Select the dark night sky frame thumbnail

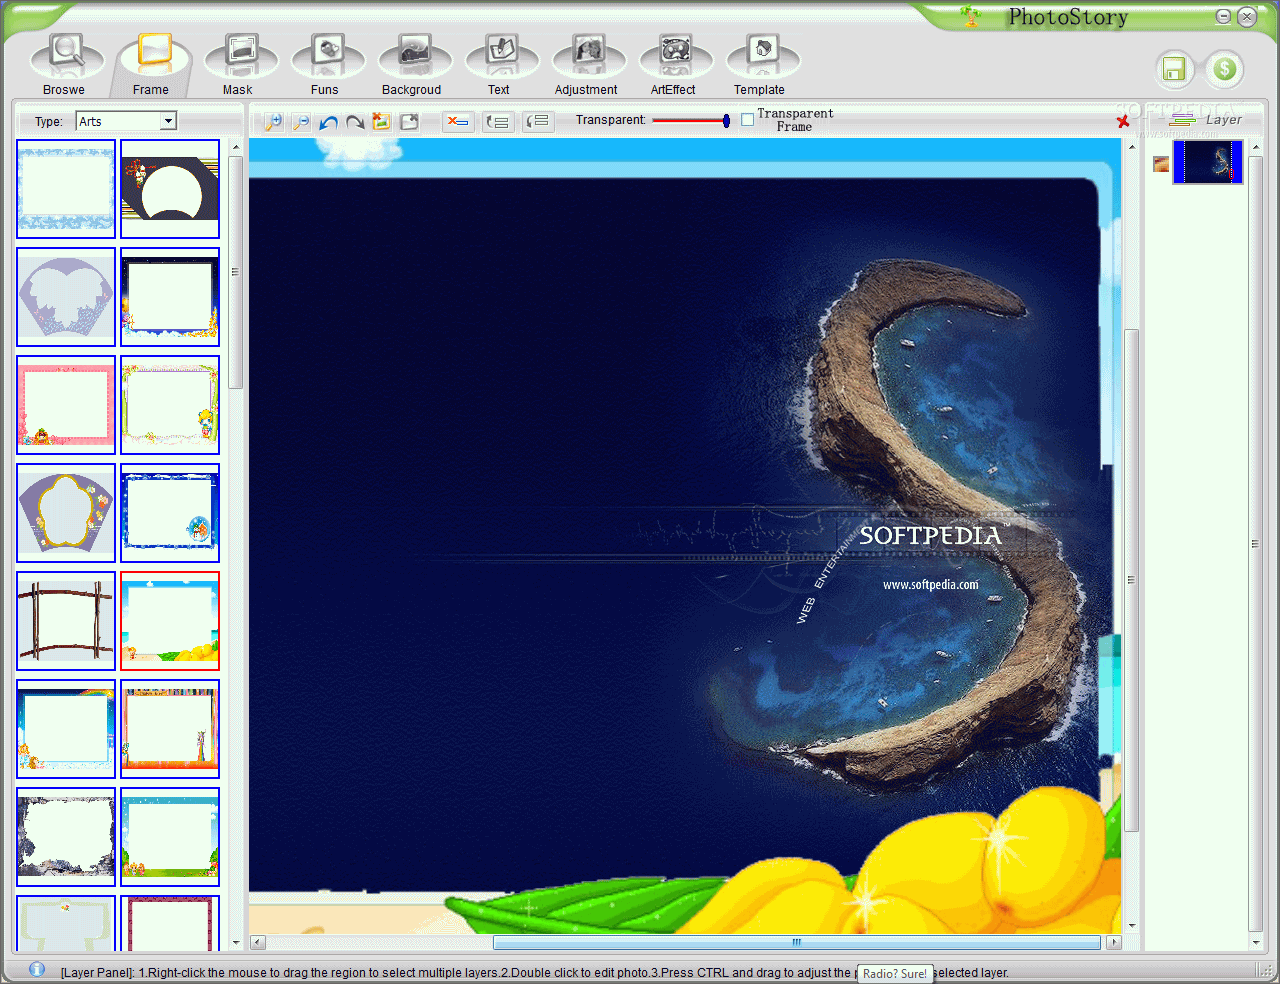[x=170, y=297]
